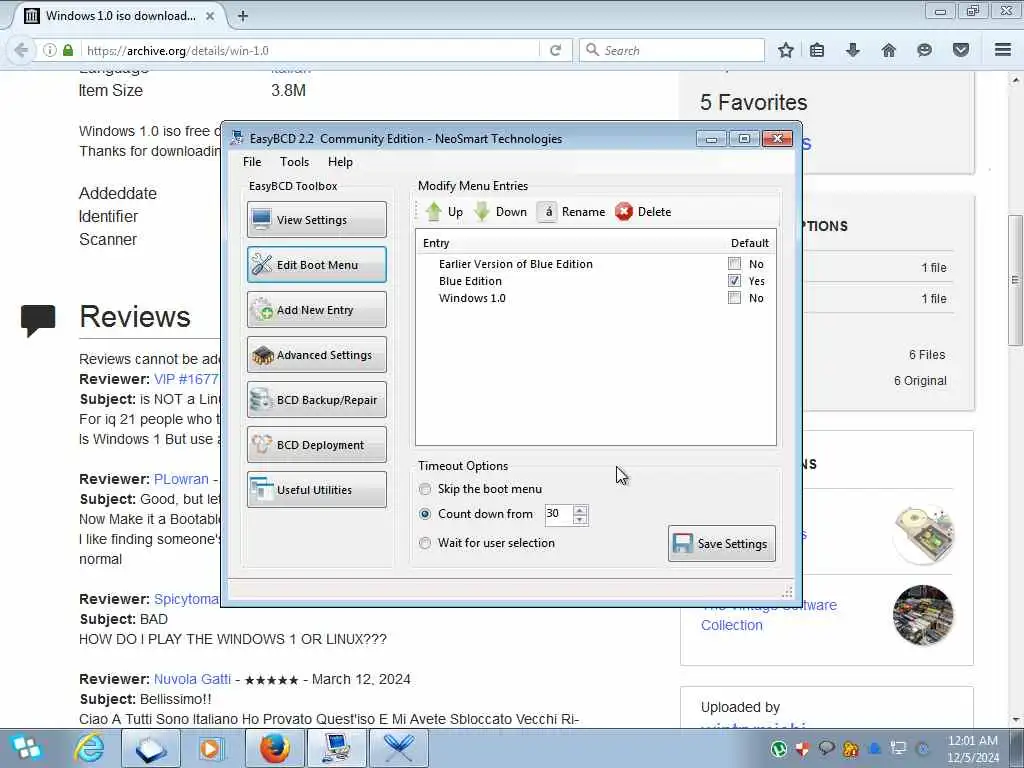
Task: Select Wait for user selection option
Action: pos(425,543)
